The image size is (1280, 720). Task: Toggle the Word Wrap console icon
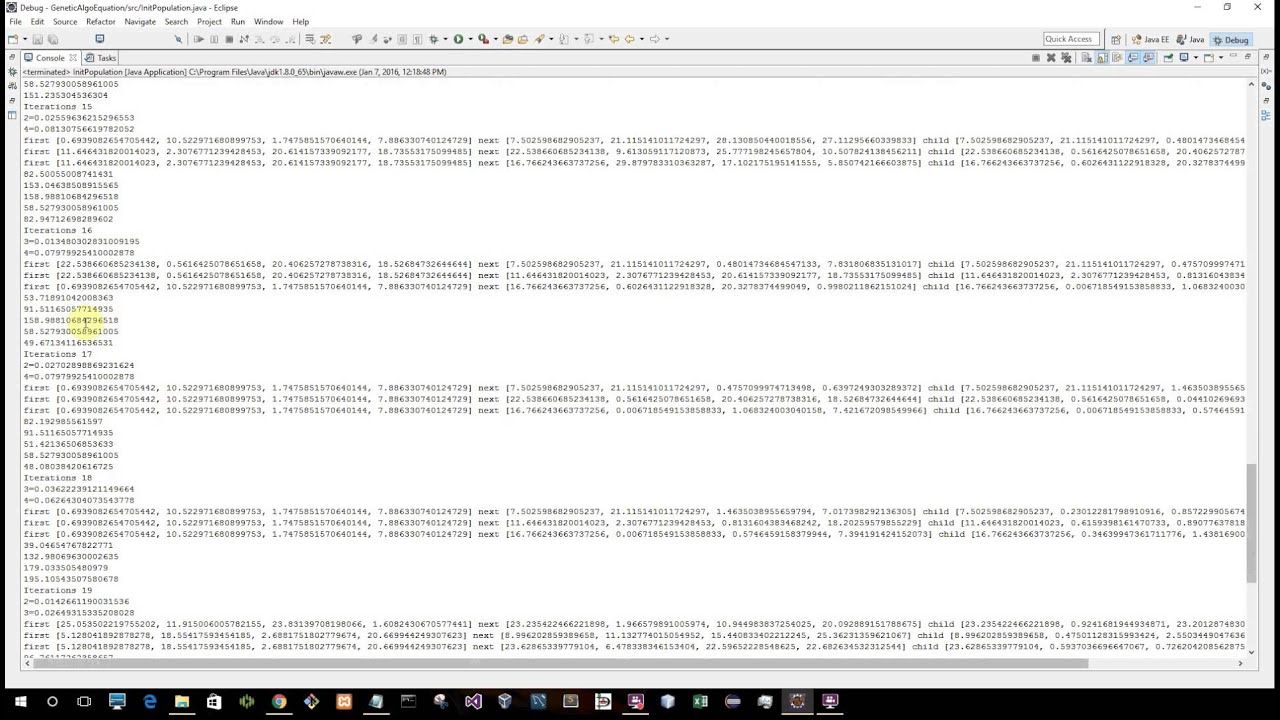pyautogui.click(x=1117, y=58)
